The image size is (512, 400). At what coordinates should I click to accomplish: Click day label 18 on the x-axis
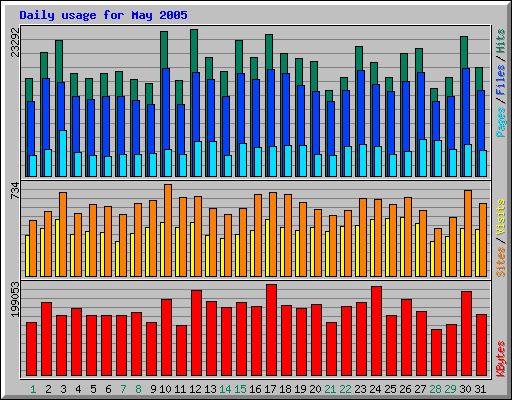coord(285,389)
